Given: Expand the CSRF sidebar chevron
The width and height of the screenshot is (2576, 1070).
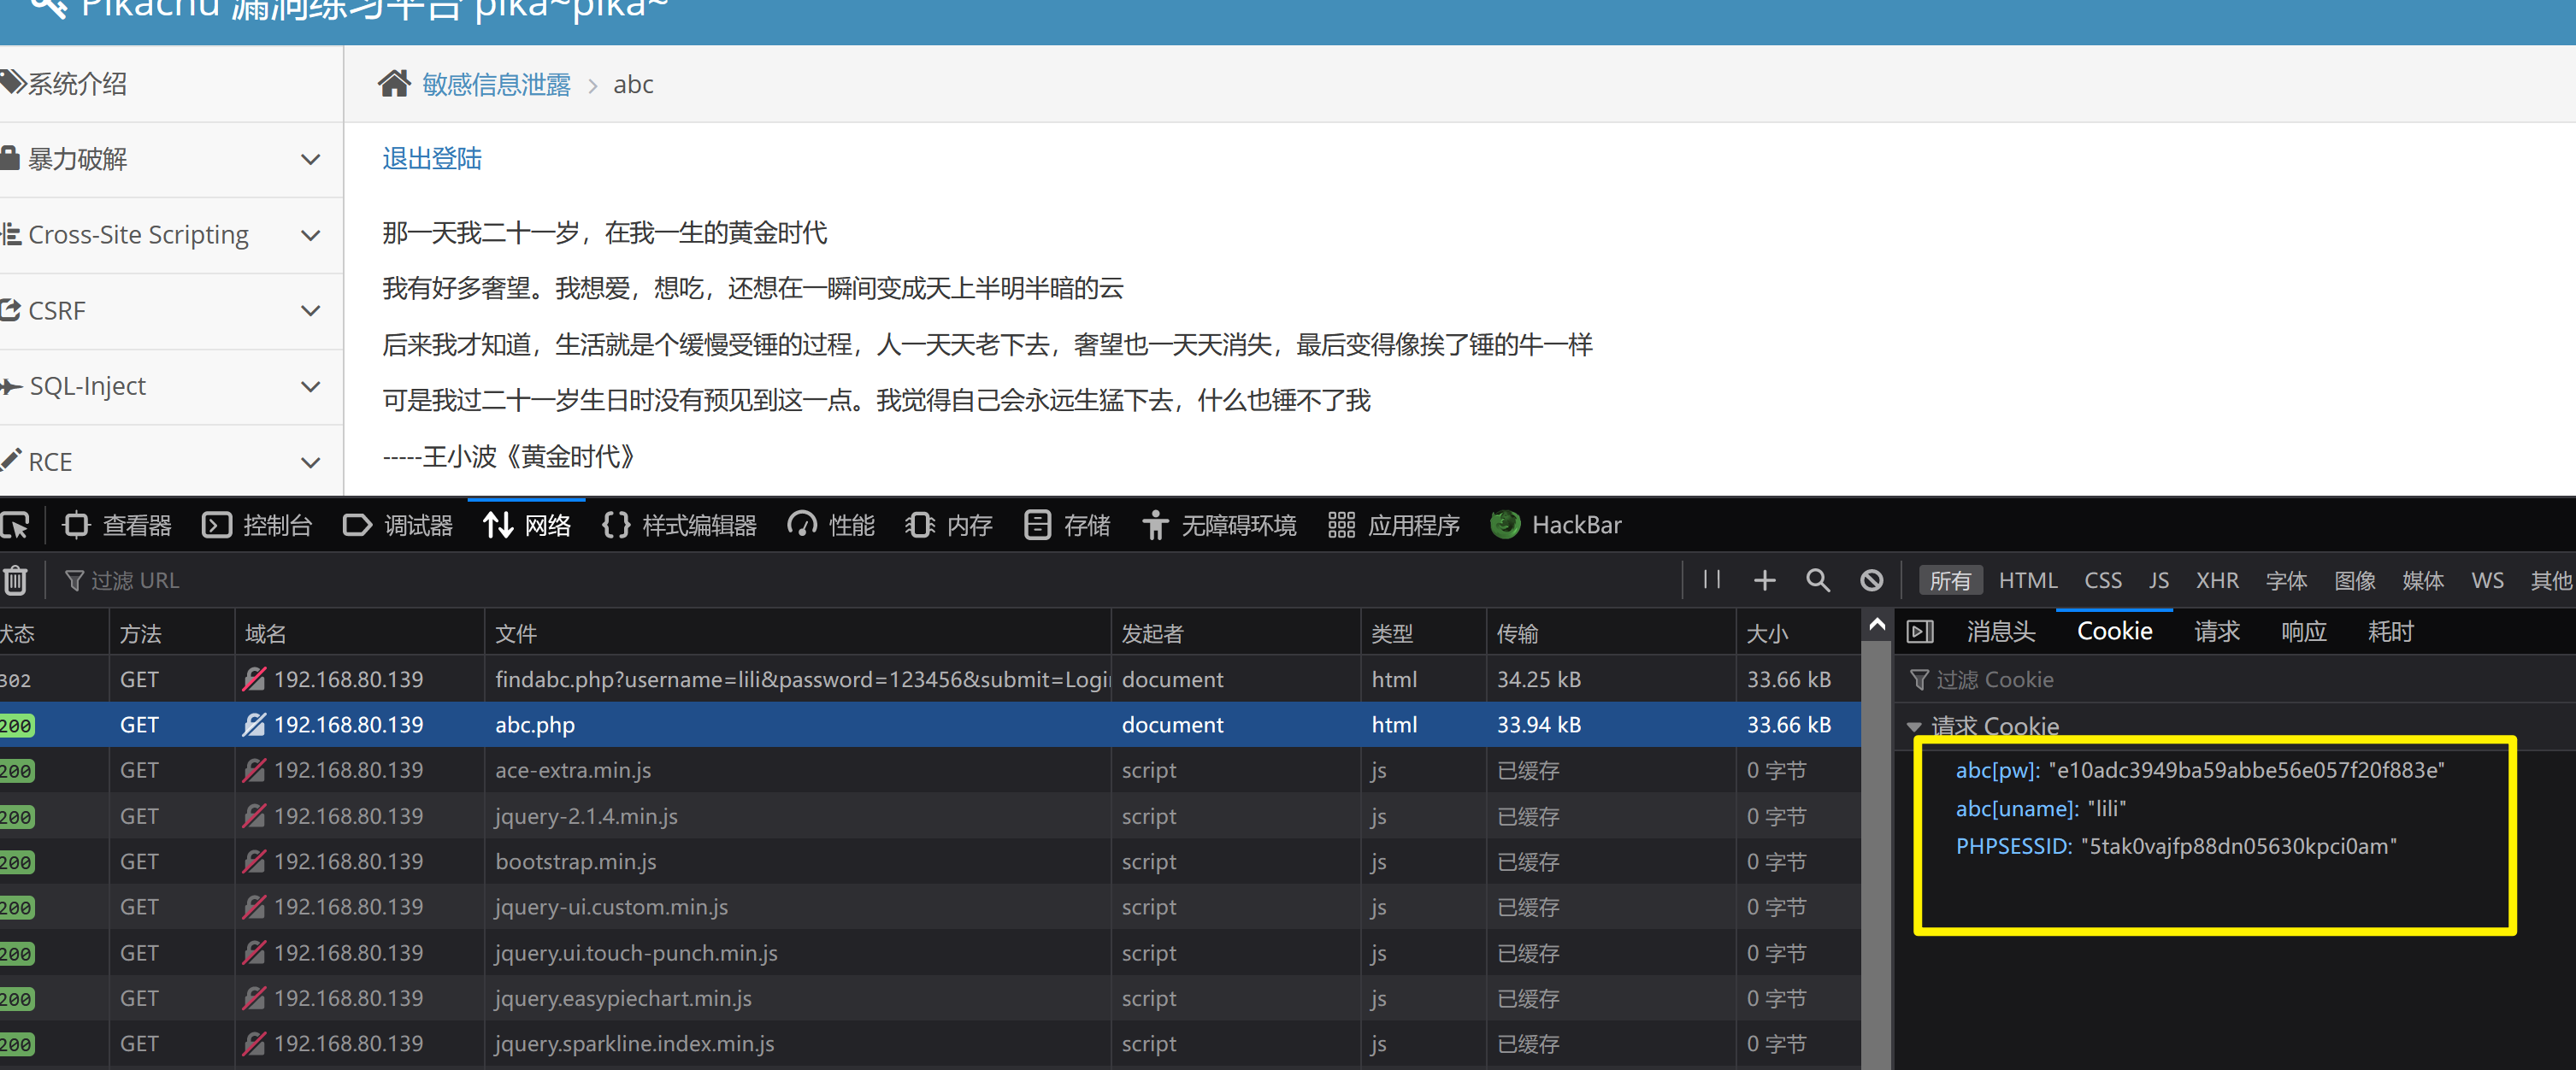Looking at the screenshot, I should [311, 311].
